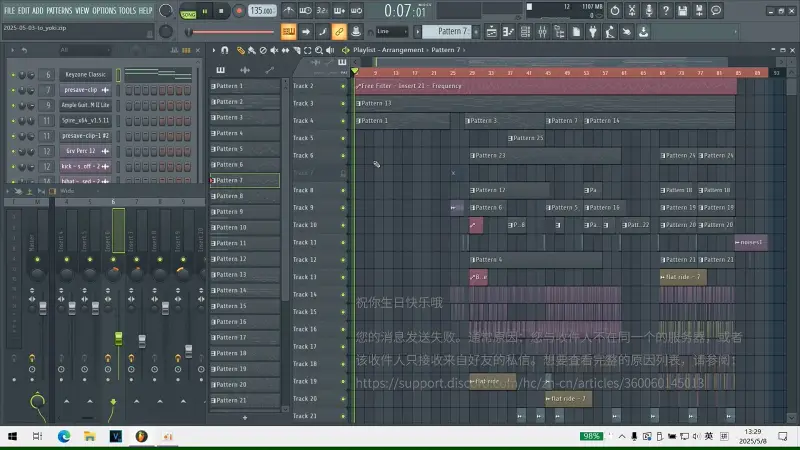Click the Master mixer volume fader
This screenshot has height=450, width=800.
pos(43,308)
